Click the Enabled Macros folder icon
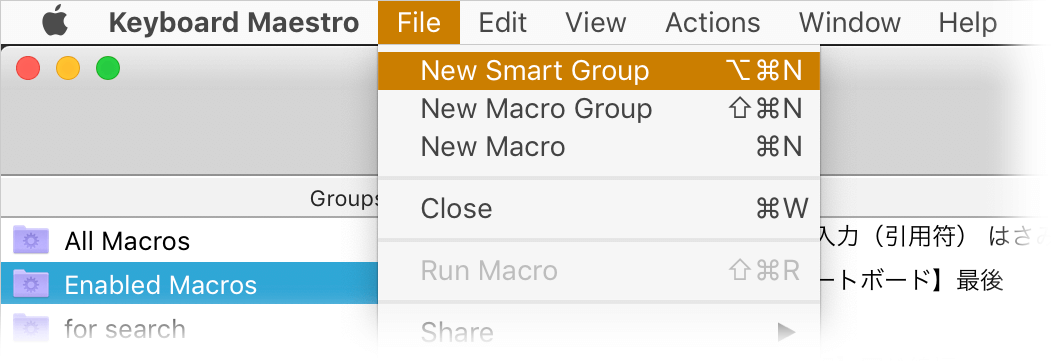This screenshot has height=361, width=1051. (x=31, y=285)
